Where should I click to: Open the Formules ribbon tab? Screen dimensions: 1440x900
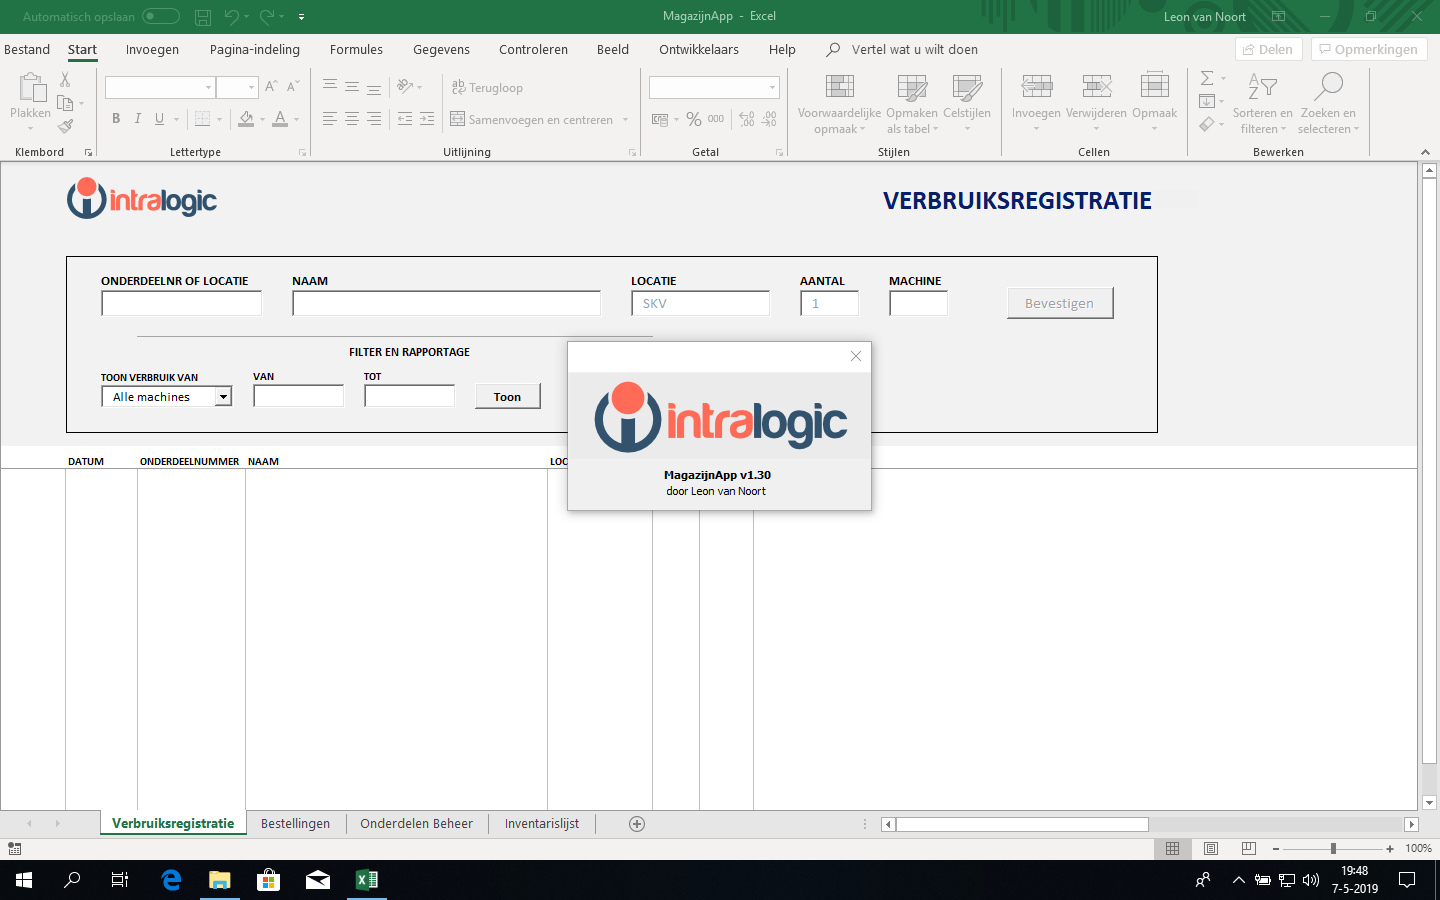click(x=356, y=49)
